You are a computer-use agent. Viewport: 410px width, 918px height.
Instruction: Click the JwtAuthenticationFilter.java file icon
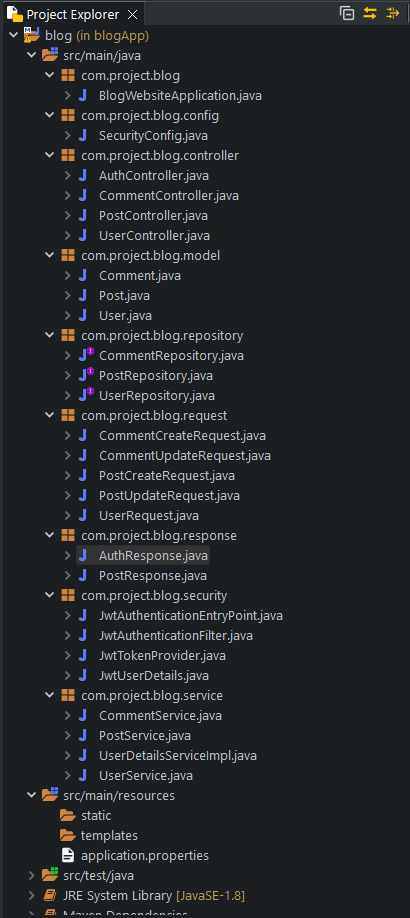(x=83, y=635)
